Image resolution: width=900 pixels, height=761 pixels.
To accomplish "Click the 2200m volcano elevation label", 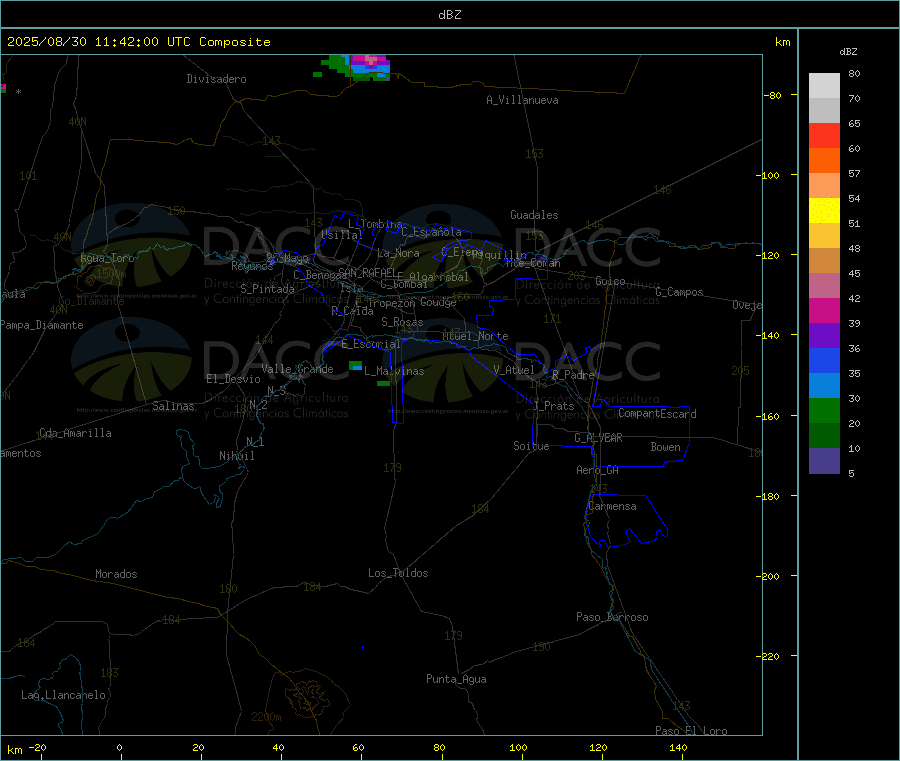I will point(266,717).
